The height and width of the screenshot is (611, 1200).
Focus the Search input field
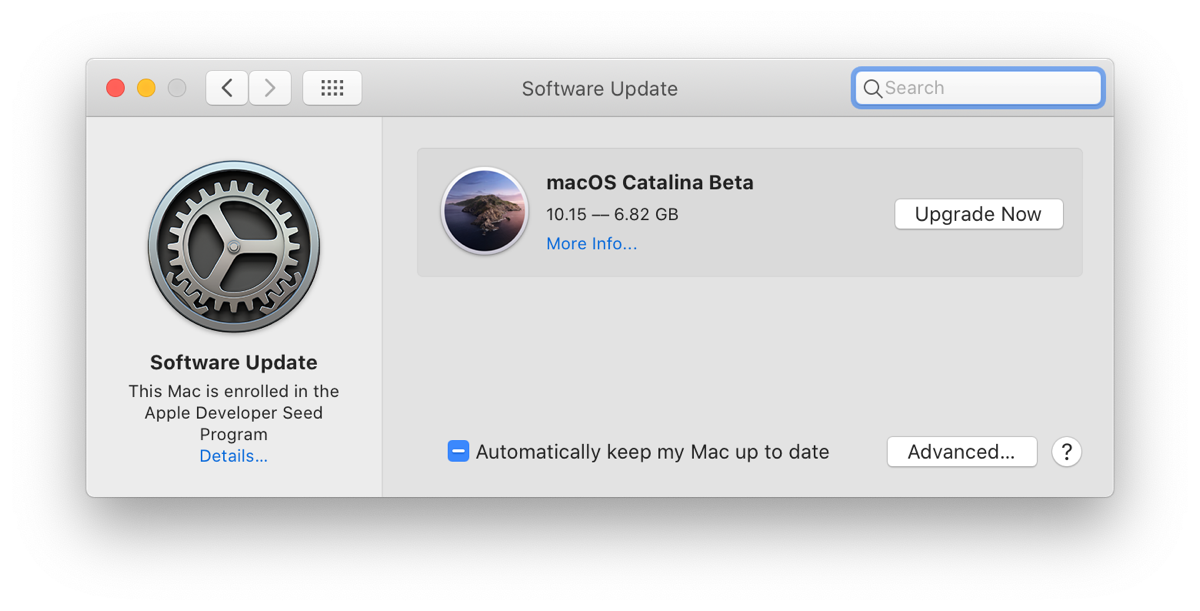[990, 88]
